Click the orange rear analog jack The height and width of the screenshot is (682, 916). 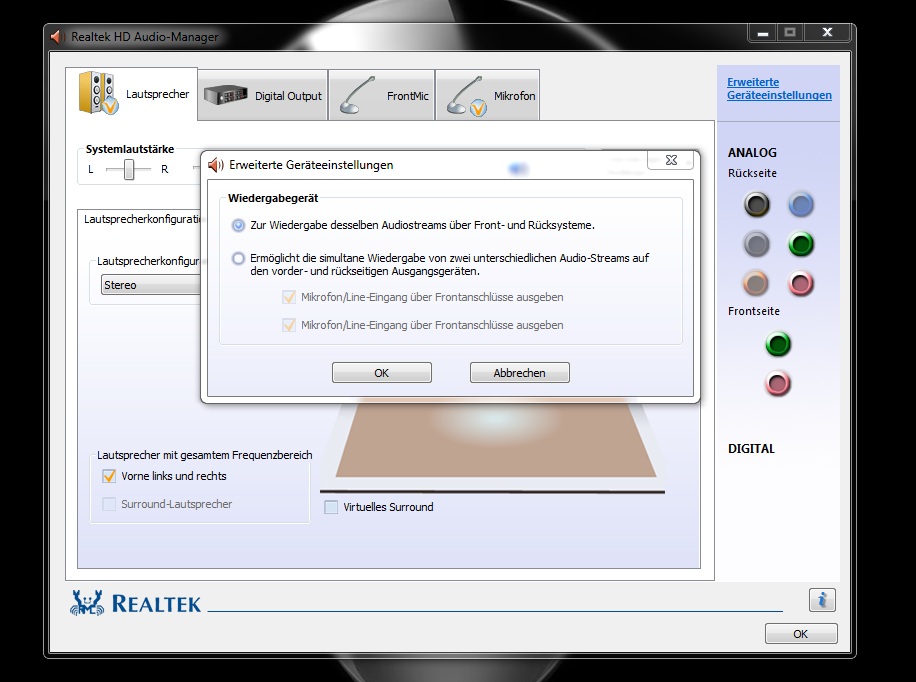tap(757, 284)
